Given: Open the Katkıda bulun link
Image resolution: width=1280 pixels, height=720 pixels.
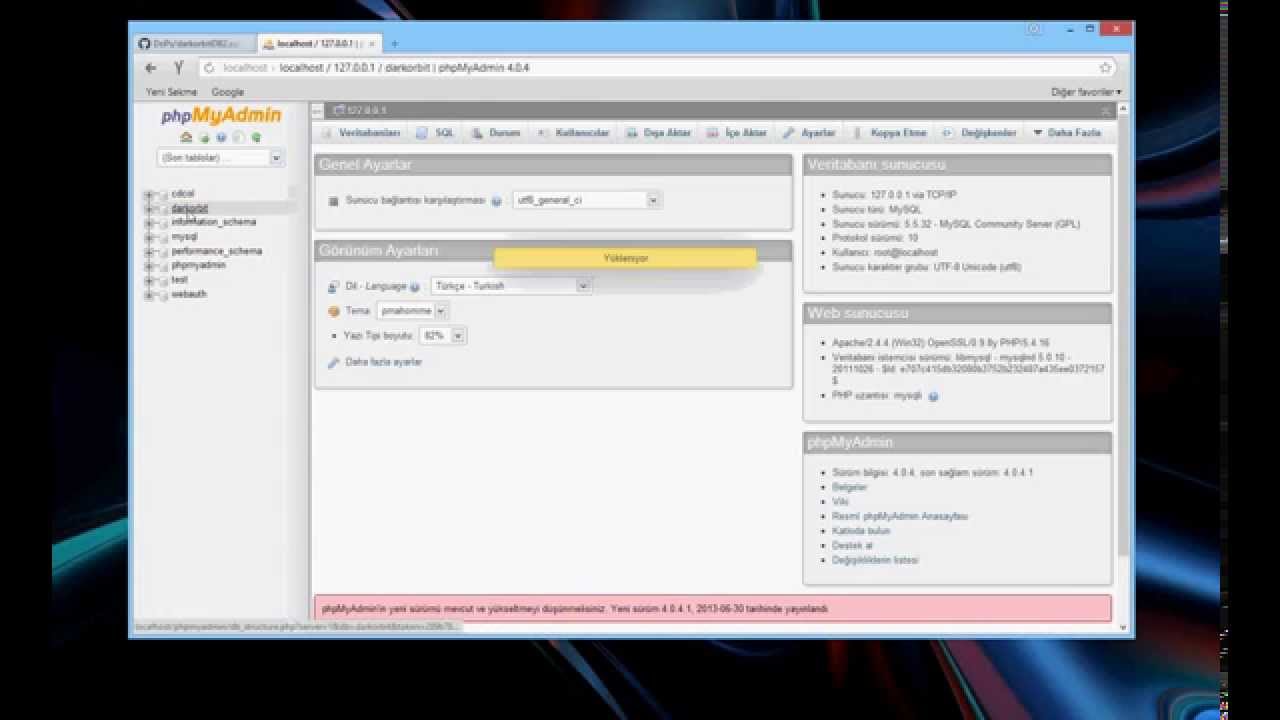Looking at the screenshot, I should coord(861,531).
